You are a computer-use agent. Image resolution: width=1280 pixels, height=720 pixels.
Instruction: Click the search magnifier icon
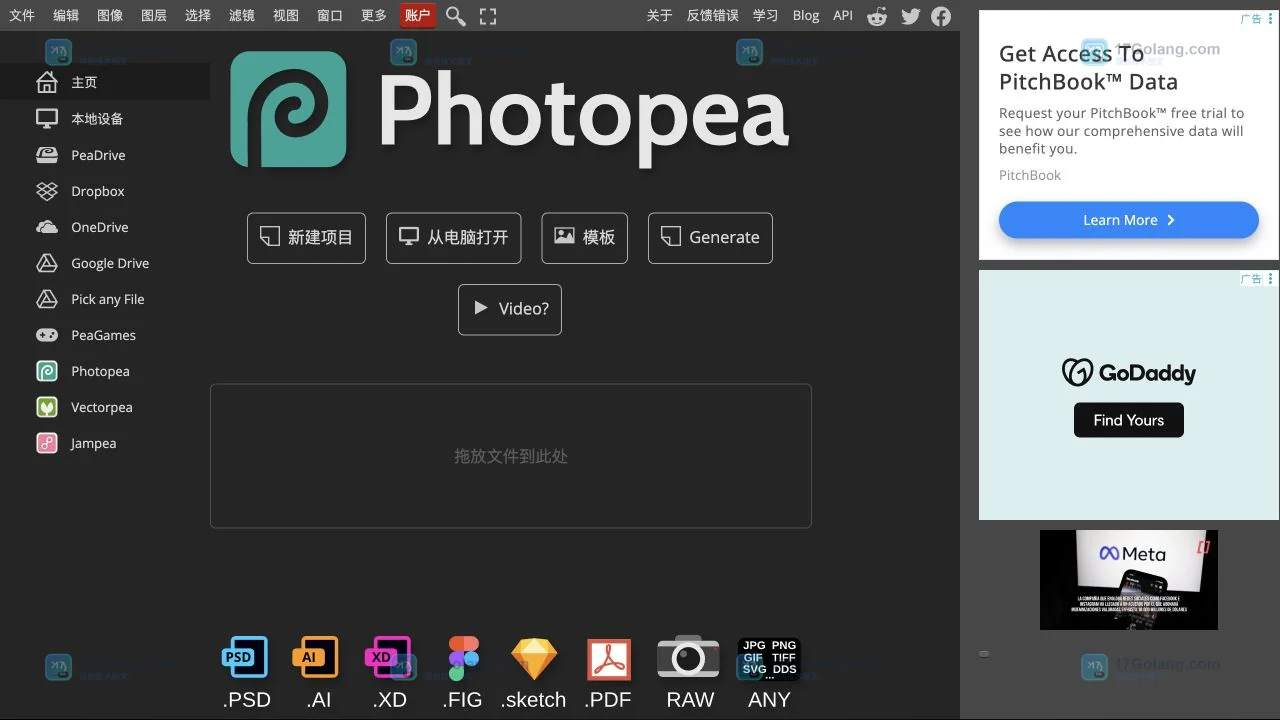coord(455,16)
